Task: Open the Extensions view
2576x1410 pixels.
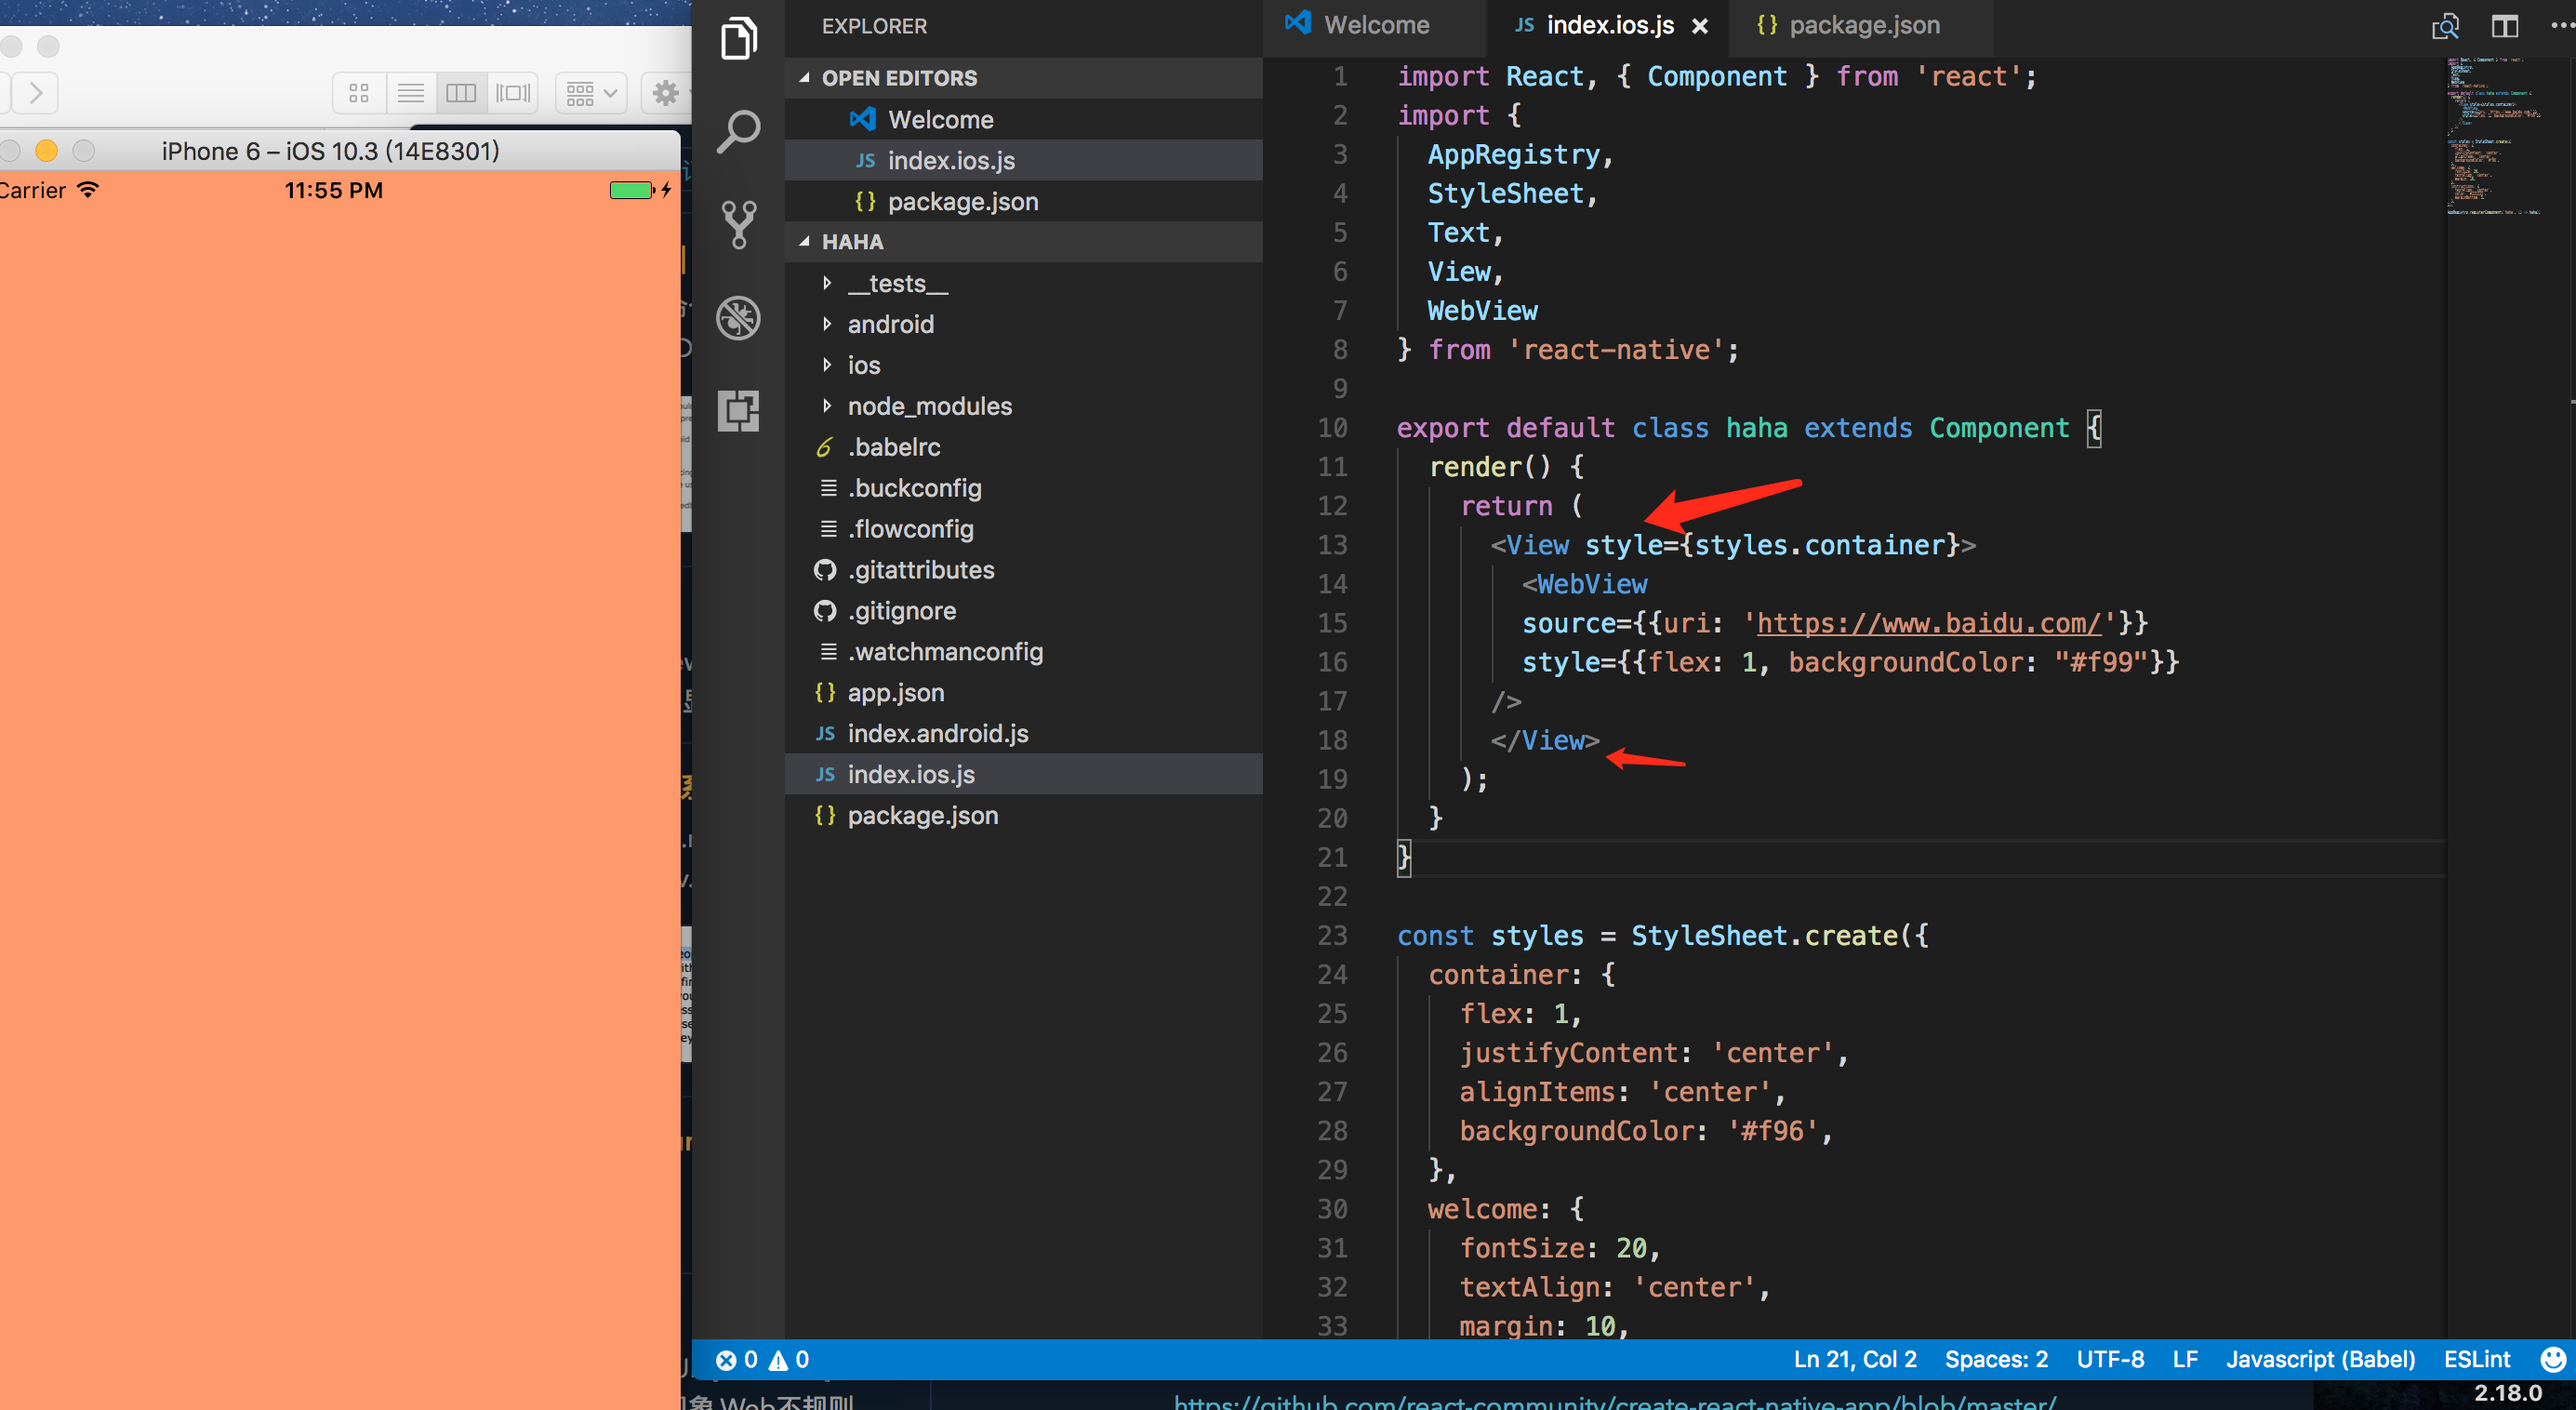Action: [738, 411]
